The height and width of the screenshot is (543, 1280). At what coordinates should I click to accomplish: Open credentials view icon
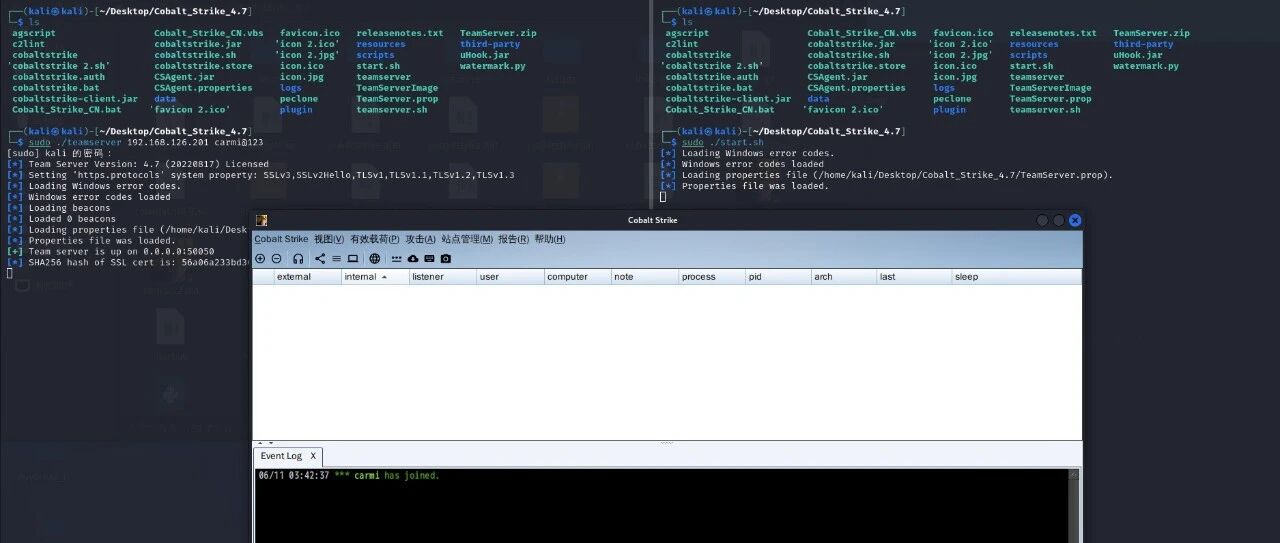[397, 258]
